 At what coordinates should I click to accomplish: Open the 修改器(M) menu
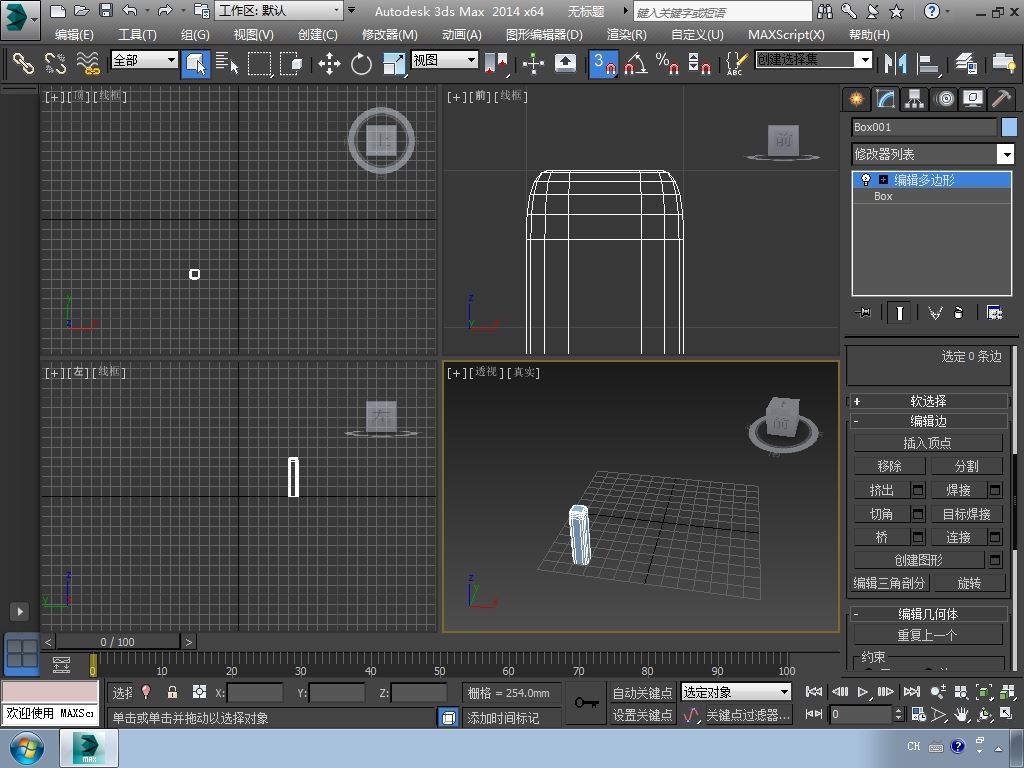[x=389, y=34]
